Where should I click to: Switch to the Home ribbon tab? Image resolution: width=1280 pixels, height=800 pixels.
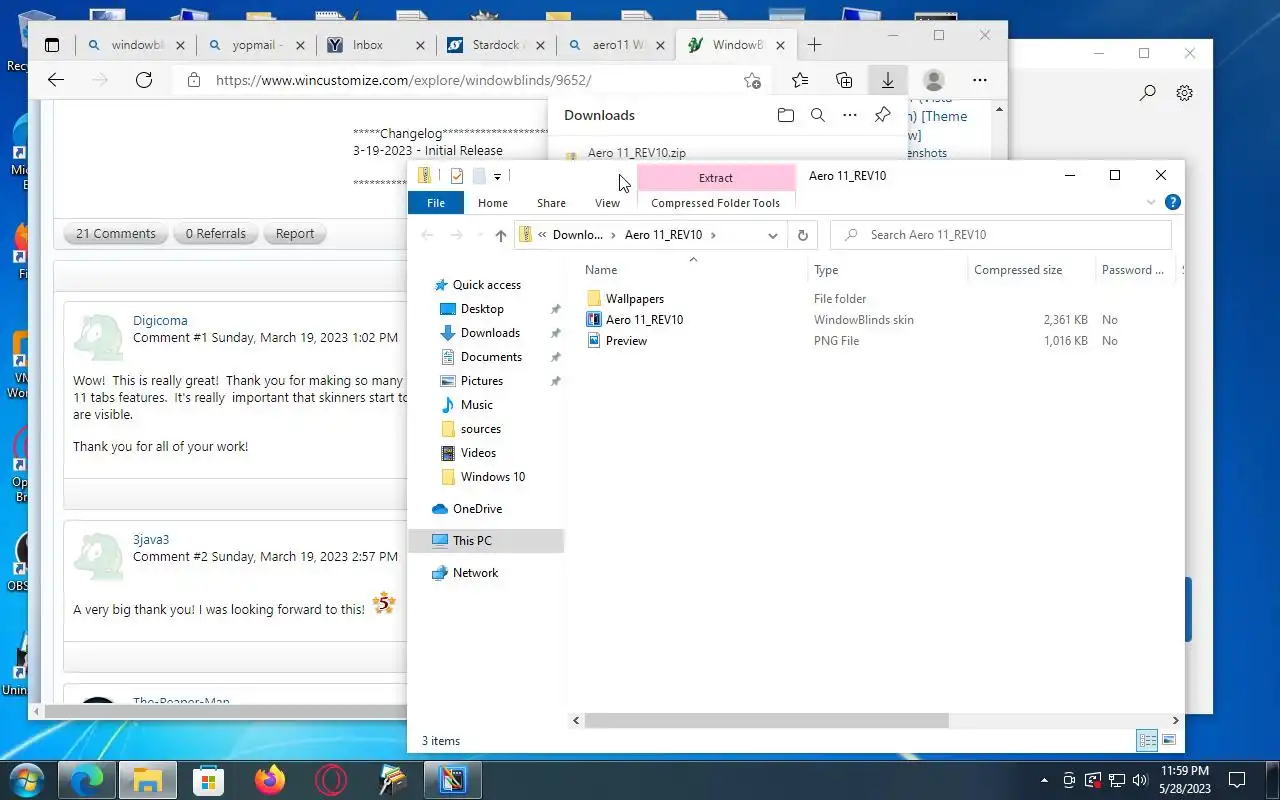[x=492, y=203]
